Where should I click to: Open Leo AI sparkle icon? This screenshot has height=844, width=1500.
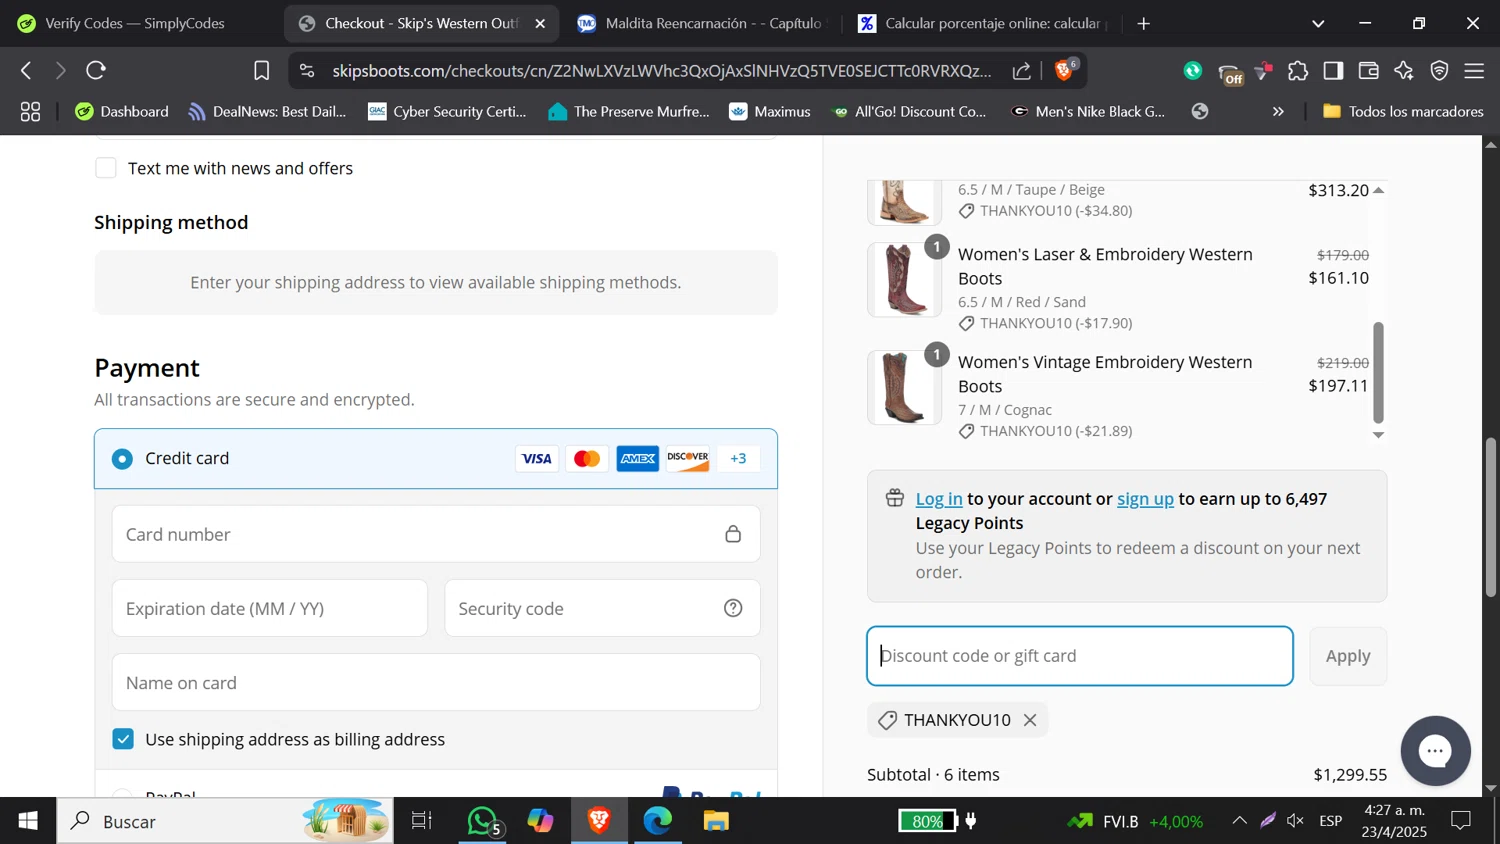pos(1404,70)
